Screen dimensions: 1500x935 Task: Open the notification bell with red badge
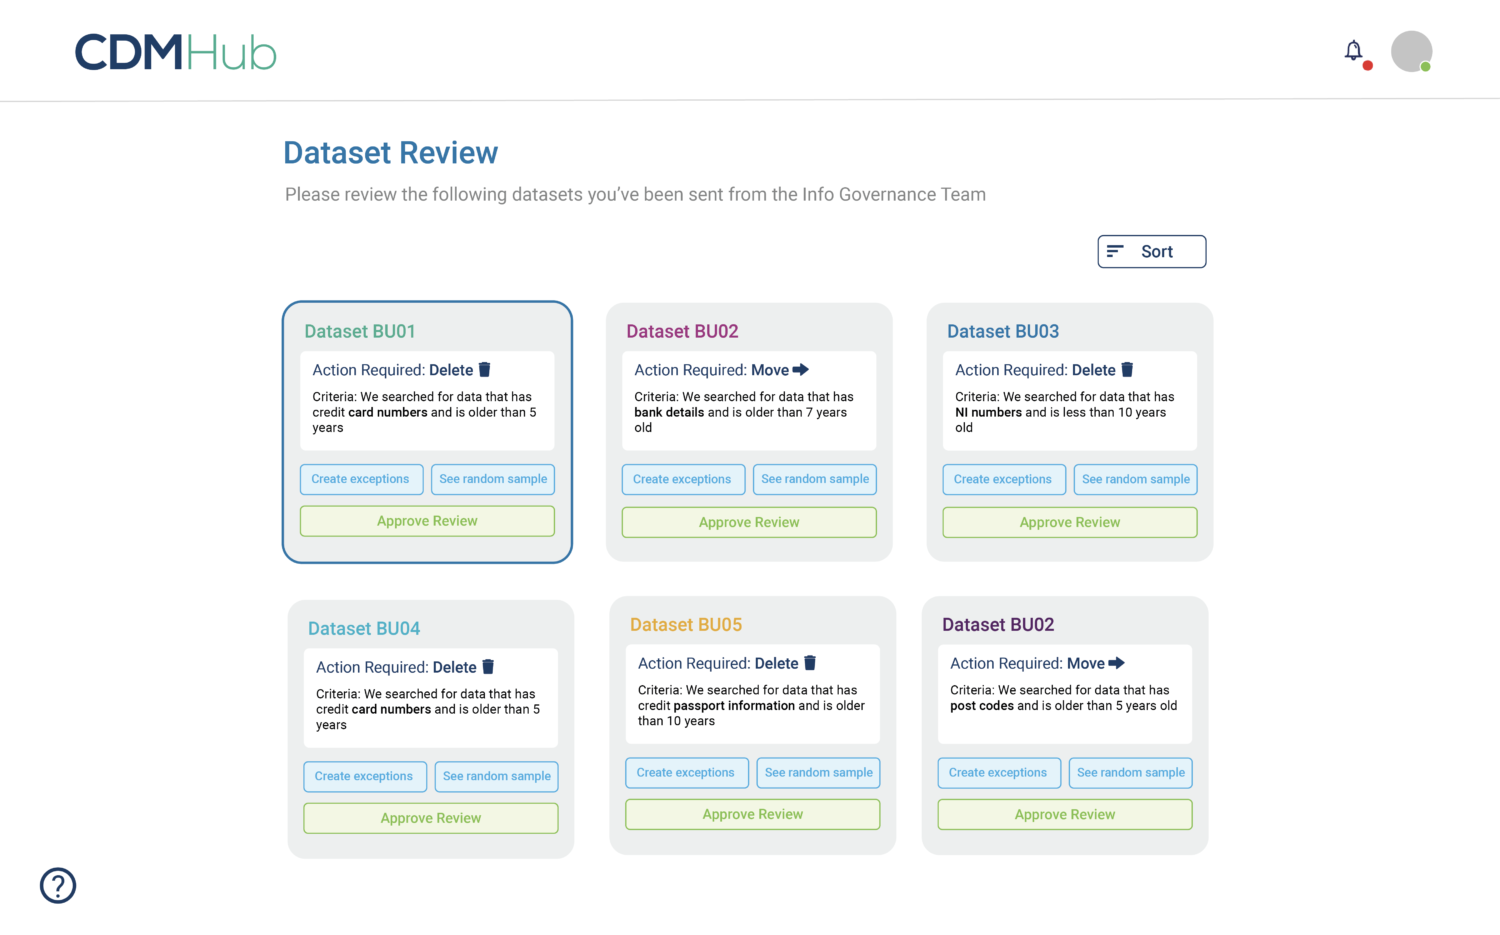1353,50
